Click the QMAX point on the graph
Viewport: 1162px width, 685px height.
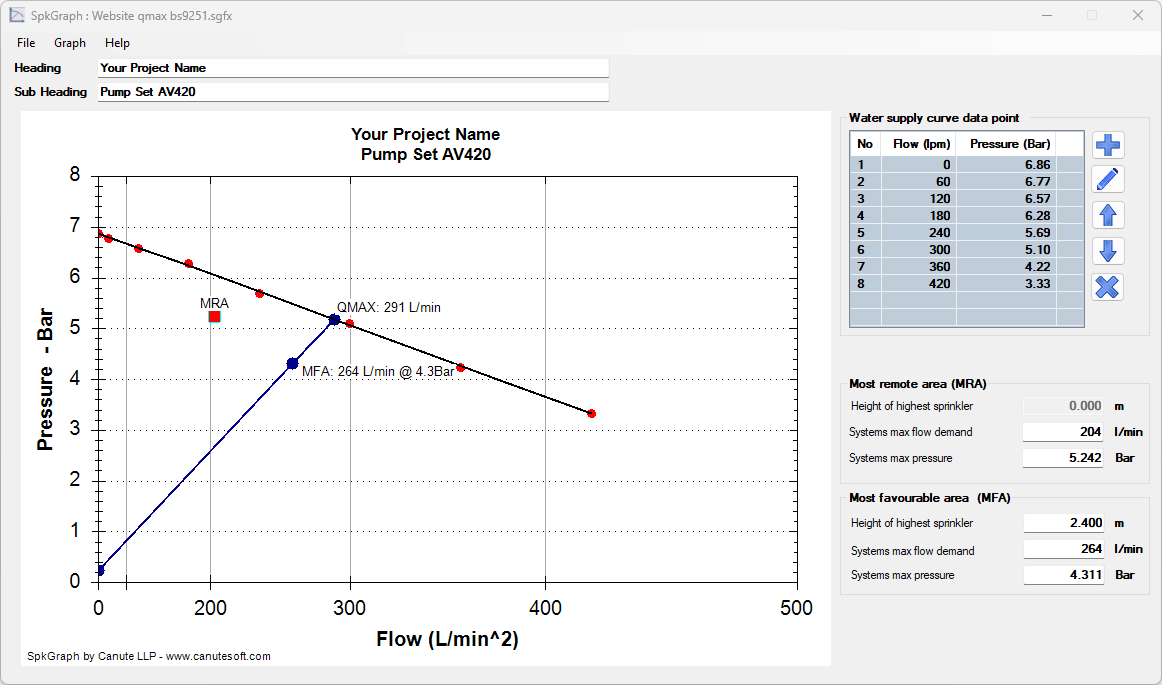click(333, 318)
